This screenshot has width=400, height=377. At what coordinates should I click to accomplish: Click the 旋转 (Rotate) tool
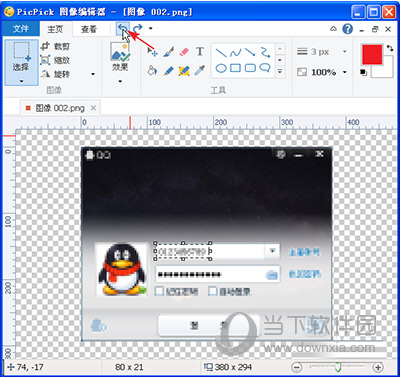pyautogui.click(x=55, y=74)
